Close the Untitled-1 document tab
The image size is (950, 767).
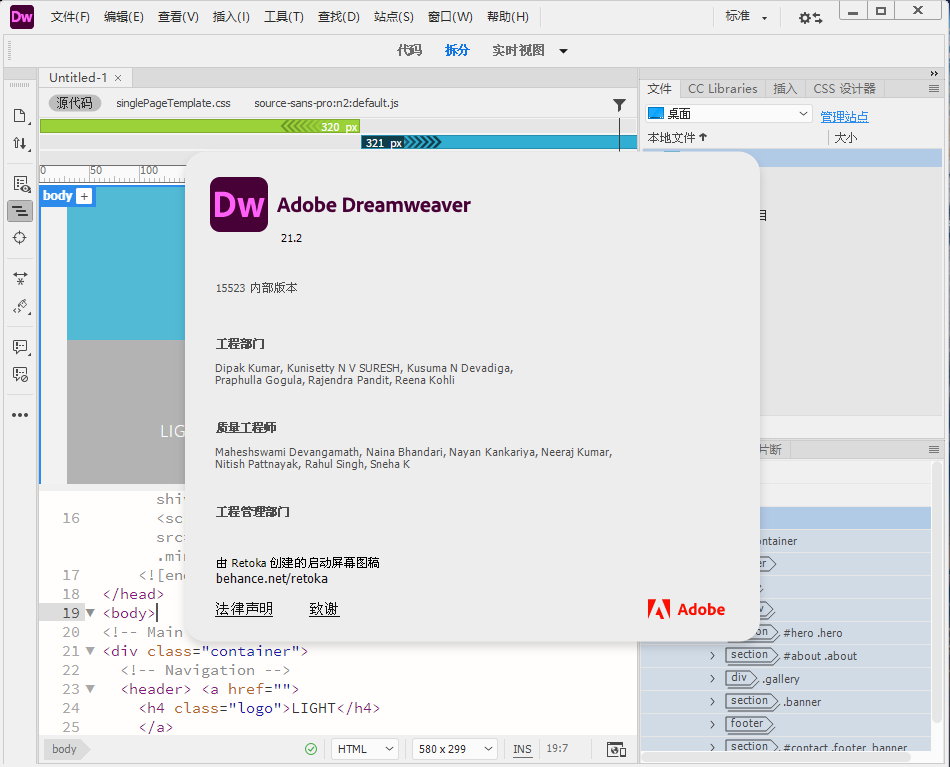118,78
